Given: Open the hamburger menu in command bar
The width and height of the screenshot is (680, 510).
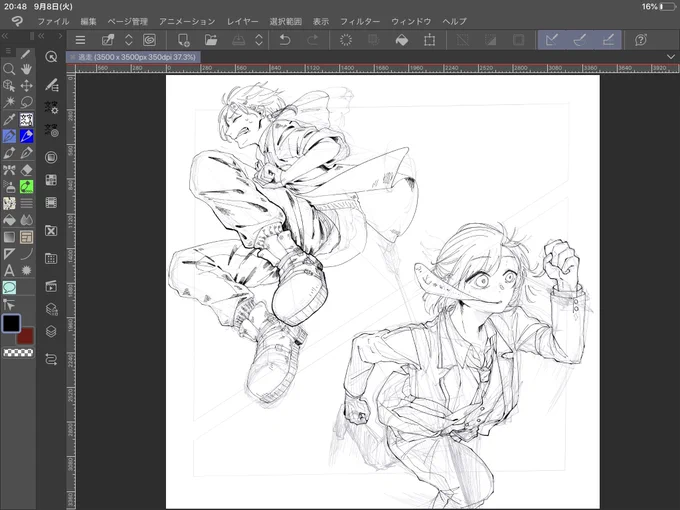Looking at the screenshot, I should tap(80, 40).
